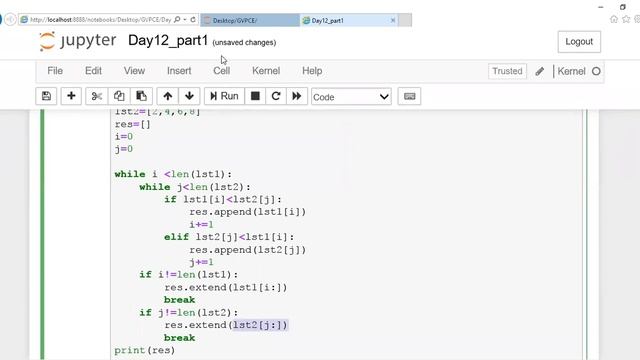Open the Help menu
Image resolution: width=640 pixels, height=360 pixels.
[312, 71]
